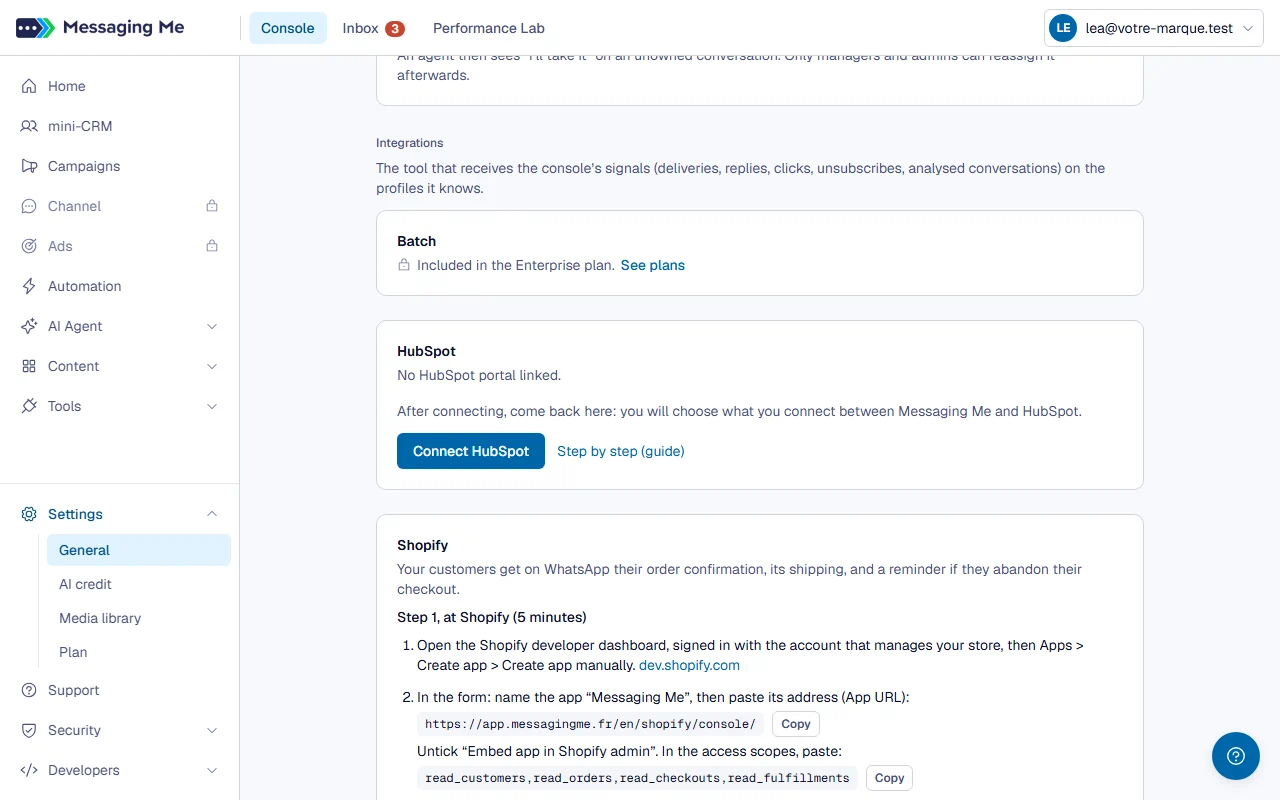The height and width of the screenshot is (800, 1280).
Task: Click the Security shield icon
Action: pyautogui.click(x=29, y=730)
